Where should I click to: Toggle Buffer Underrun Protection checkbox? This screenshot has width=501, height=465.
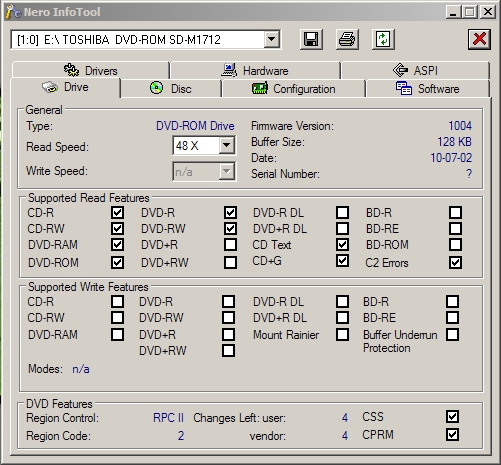[x=452, y=334]
